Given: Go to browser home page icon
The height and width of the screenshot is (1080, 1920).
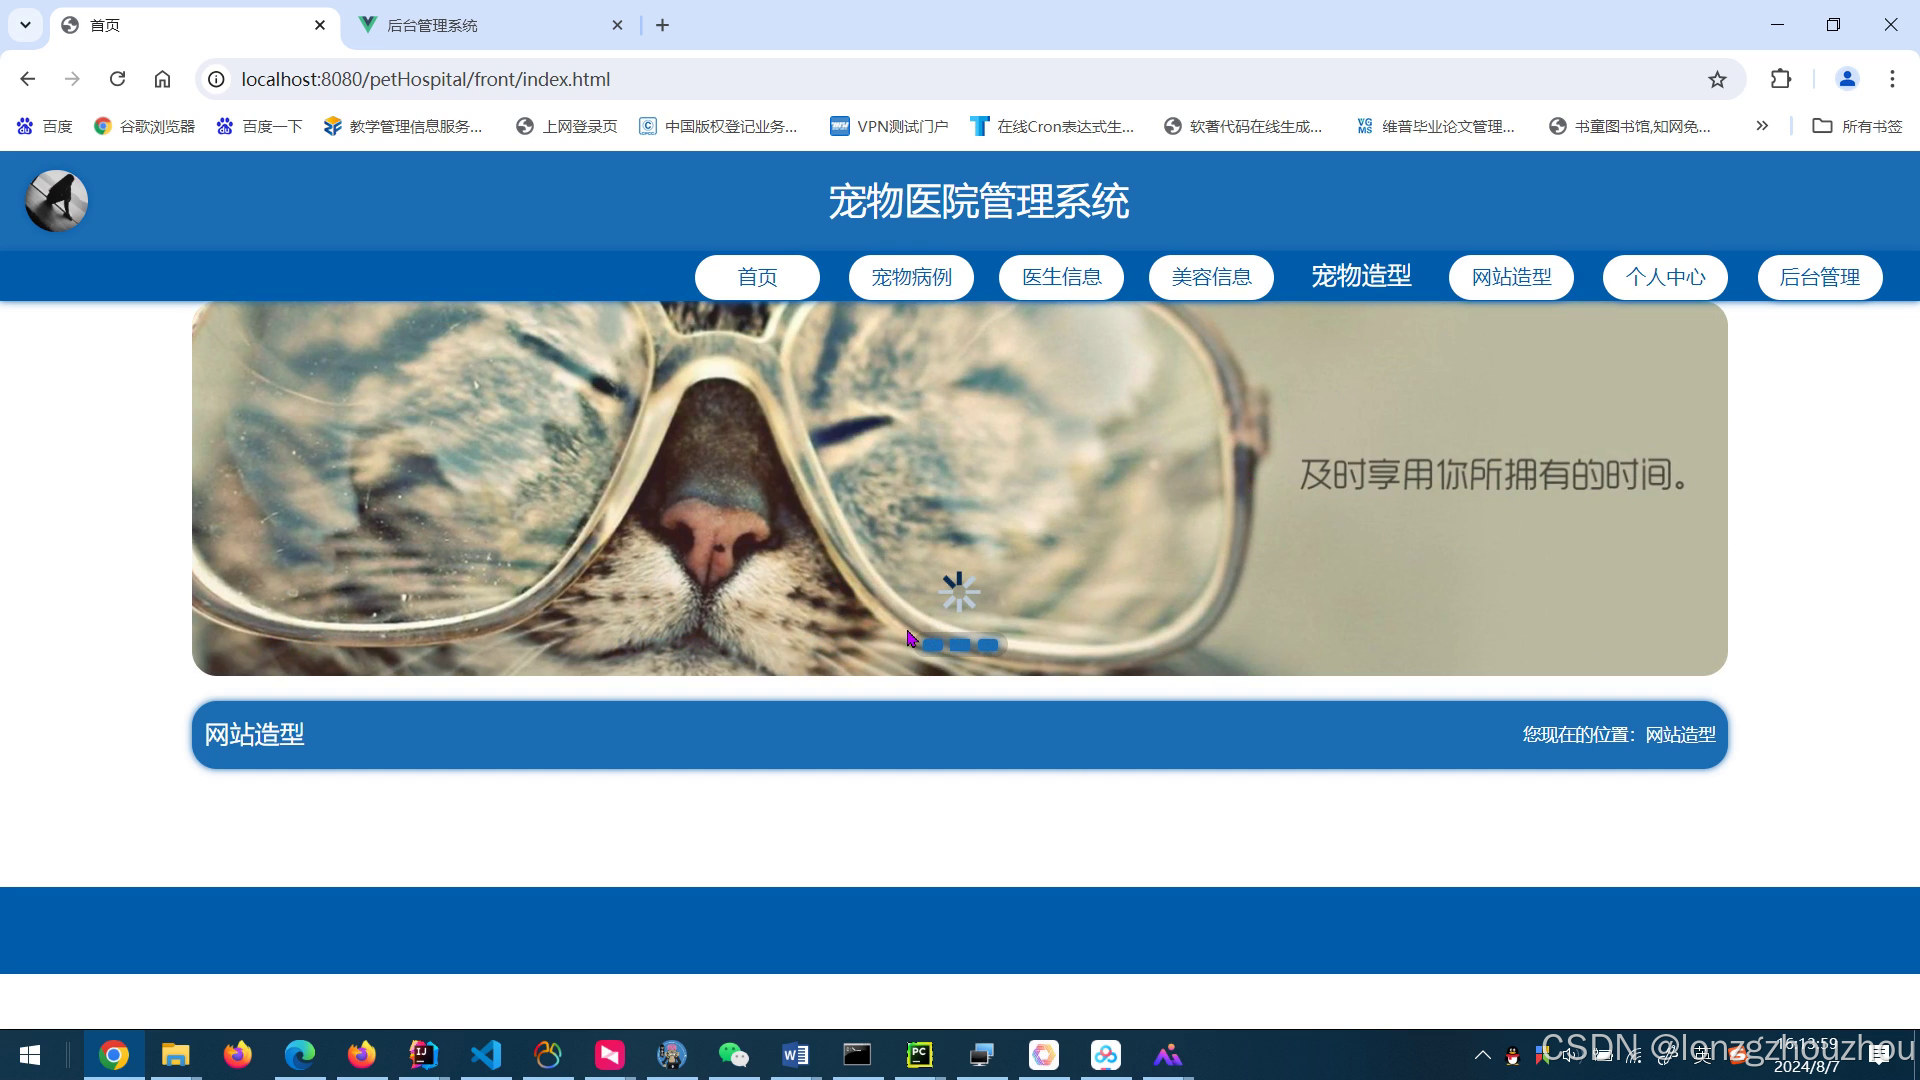Looking at the screenshot, I should [162, 79].
